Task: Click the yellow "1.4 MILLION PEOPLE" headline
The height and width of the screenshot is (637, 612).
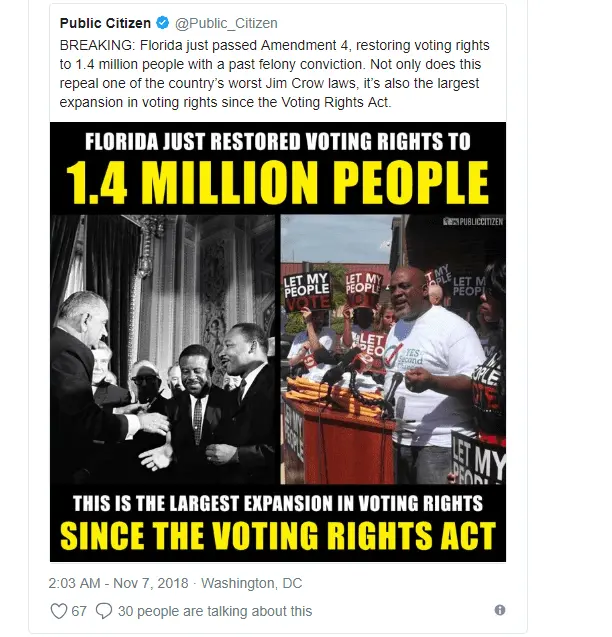Action: point(277,181)
